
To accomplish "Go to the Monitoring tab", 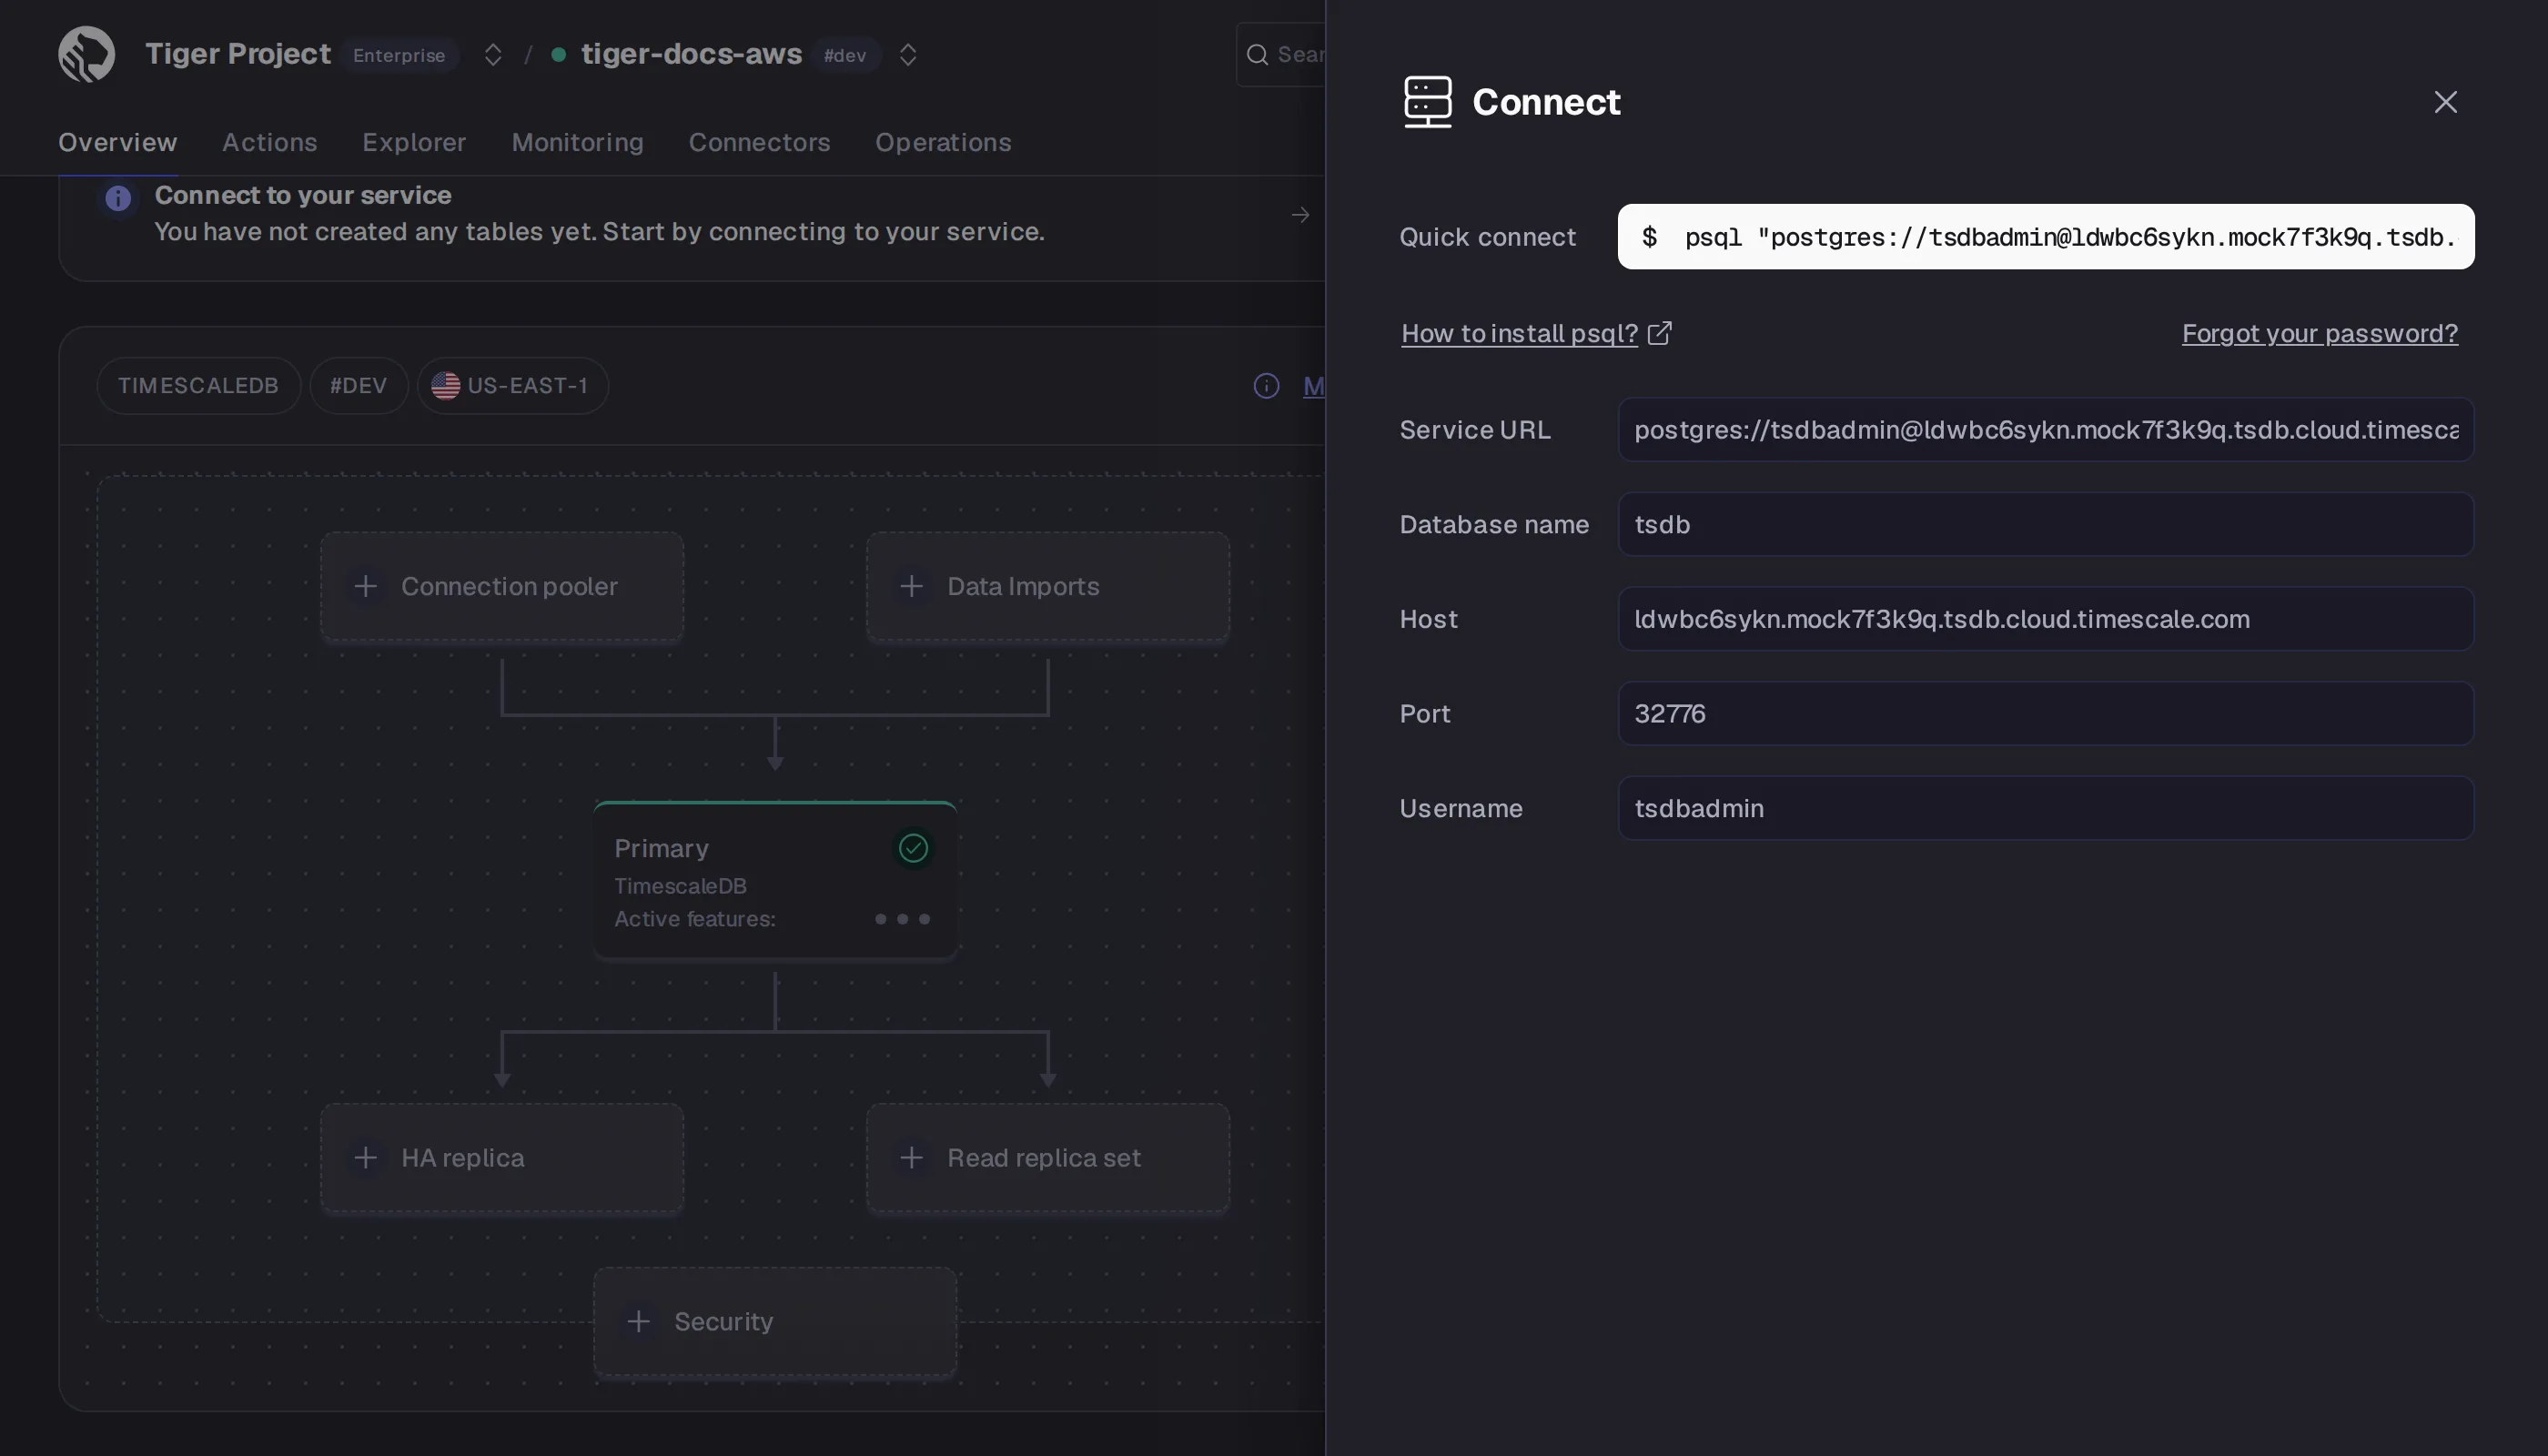I will click(578, 142).
